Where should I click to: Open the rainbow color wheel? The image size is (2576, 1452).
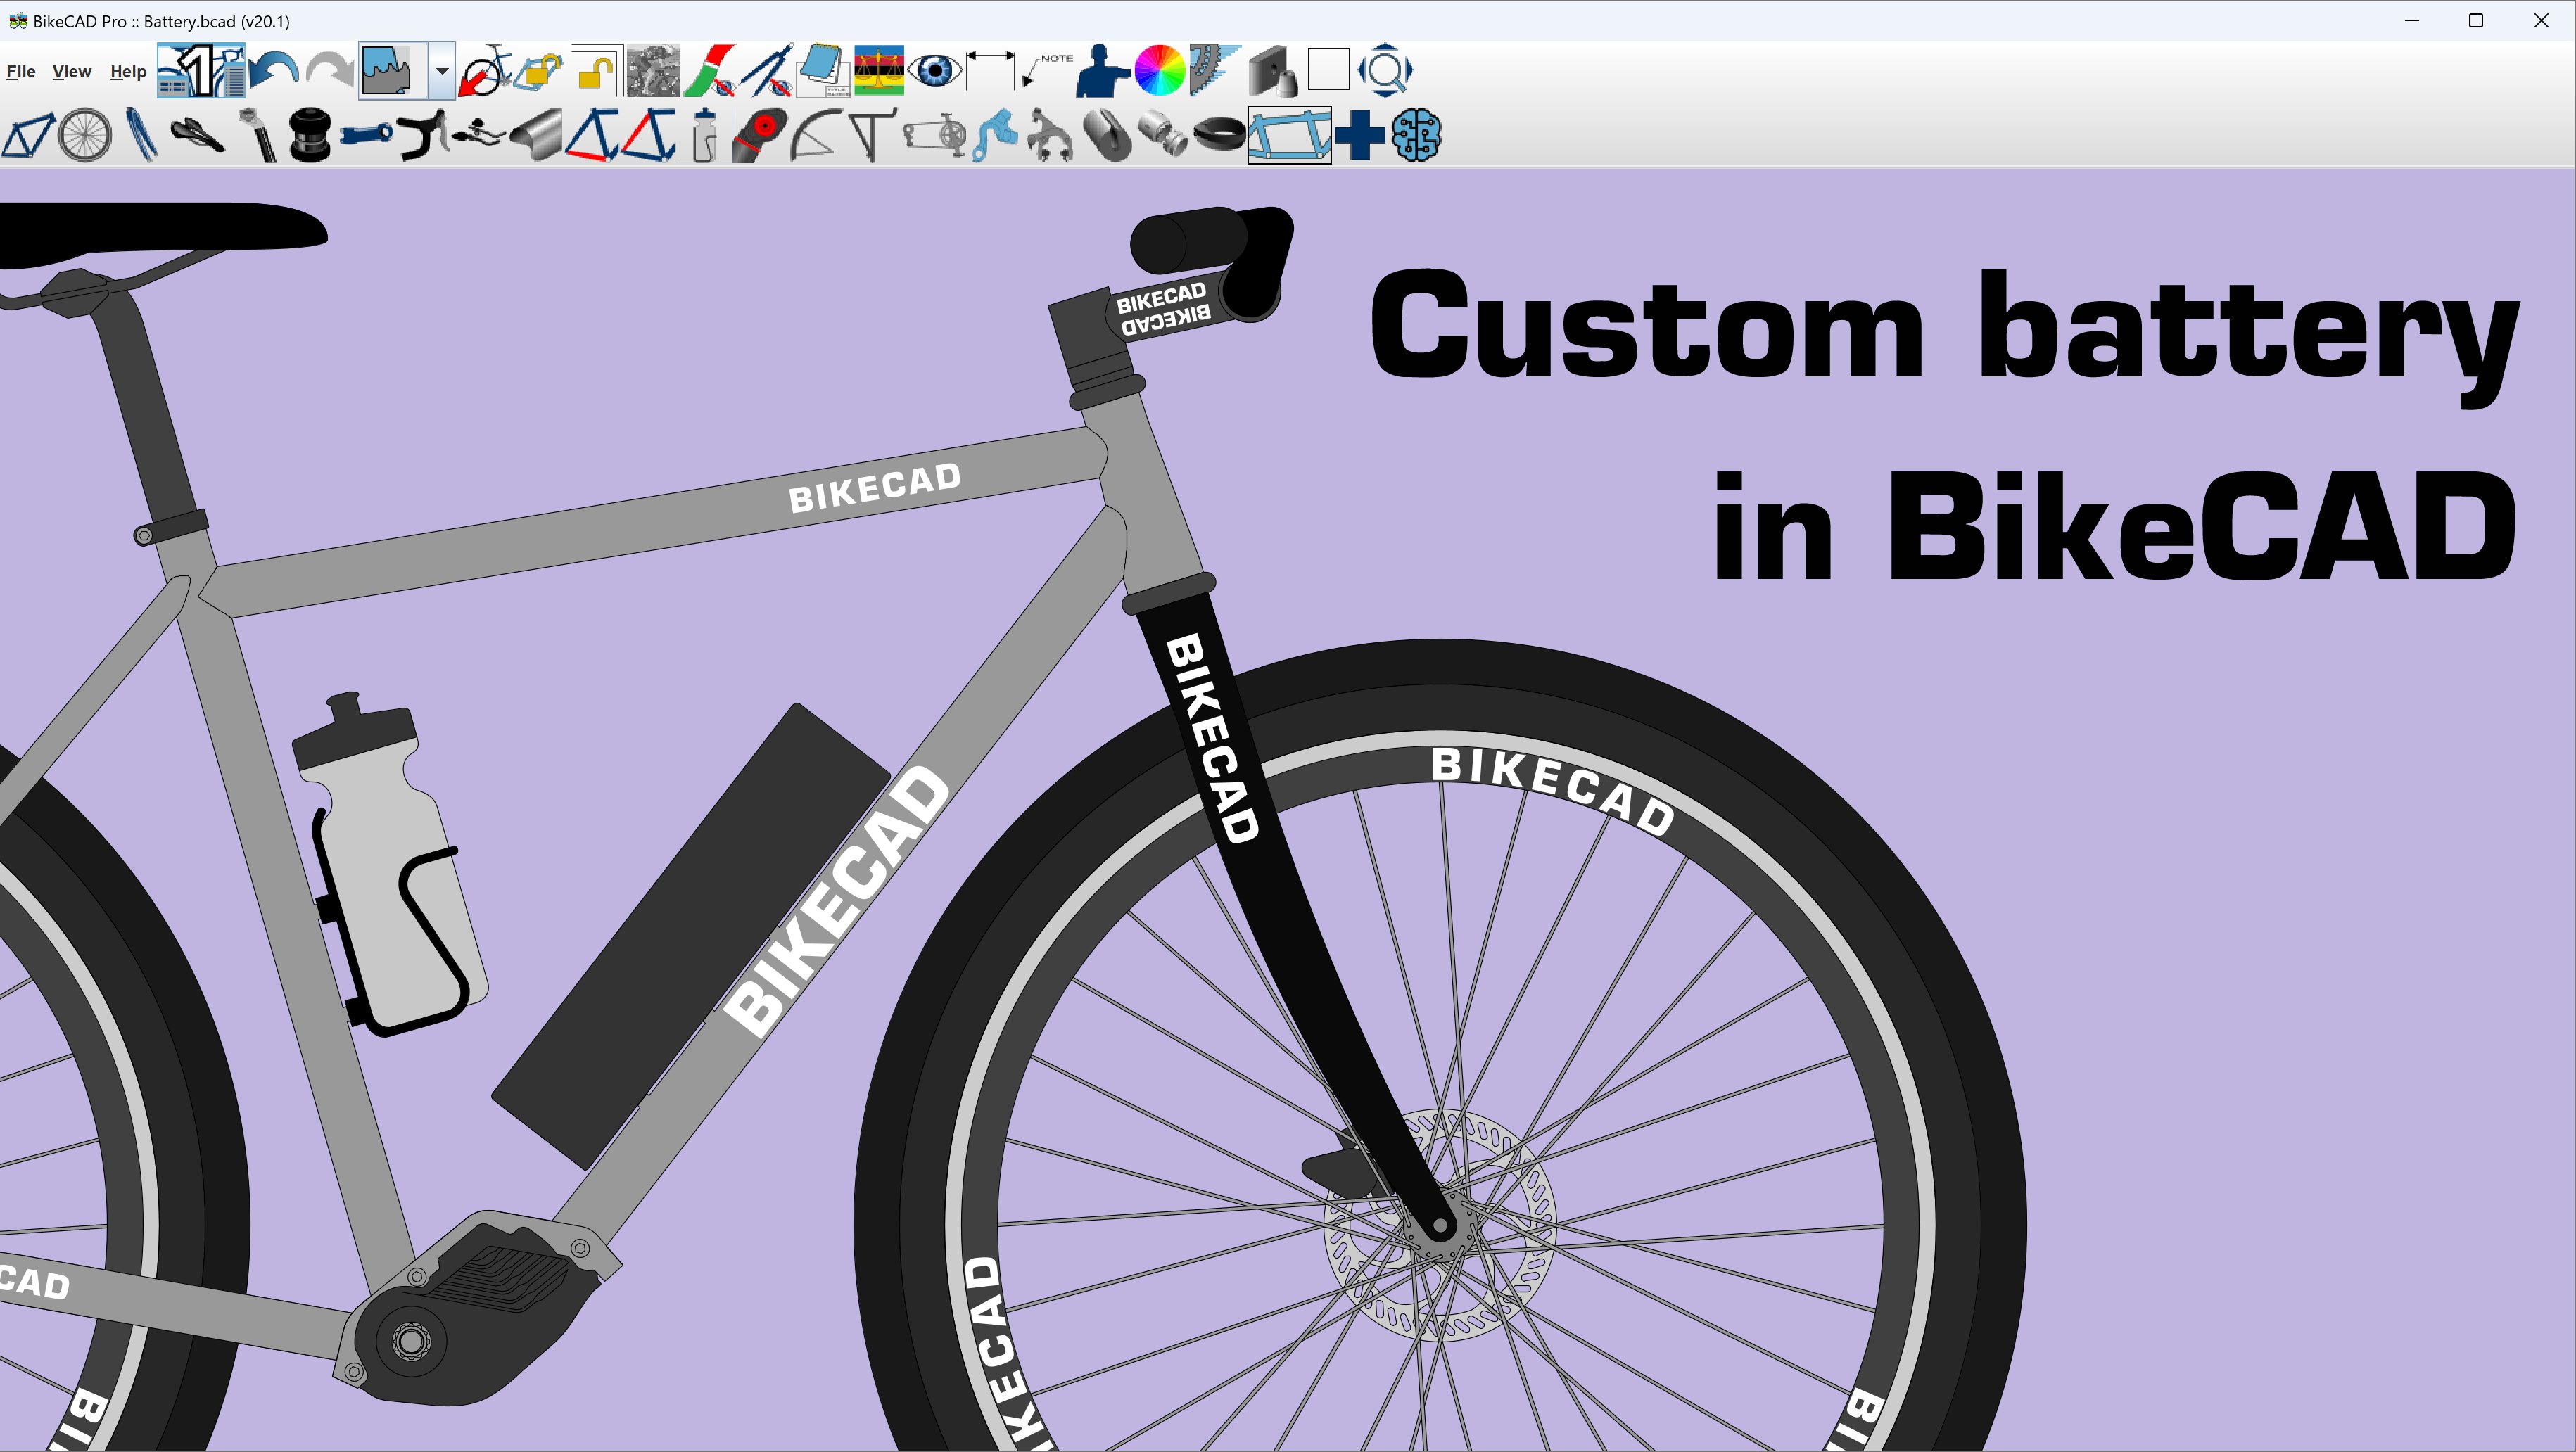pyautogui.click(x=1160, y=71)
